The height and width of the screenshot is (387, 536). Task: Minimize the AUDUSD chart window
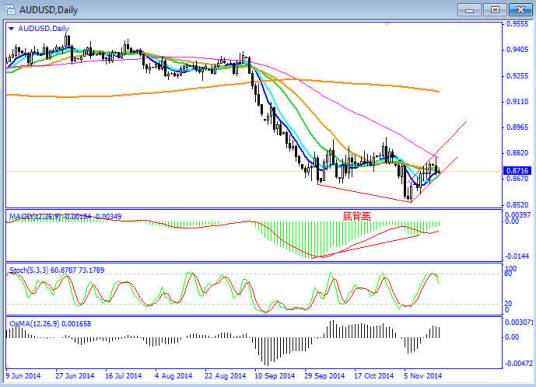469,10
